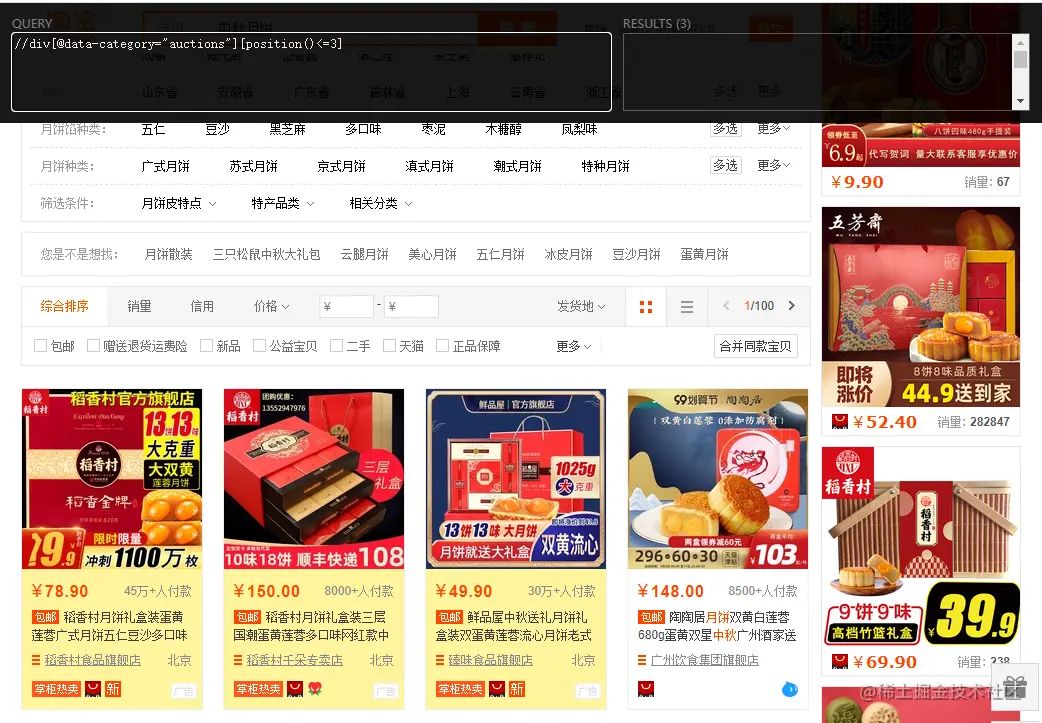Image resolution: width=1042 pixels, height=723 pixels.
Task: Click Tmall badge under 臻味食品旗舰店
Action: [x=498, y=689]
